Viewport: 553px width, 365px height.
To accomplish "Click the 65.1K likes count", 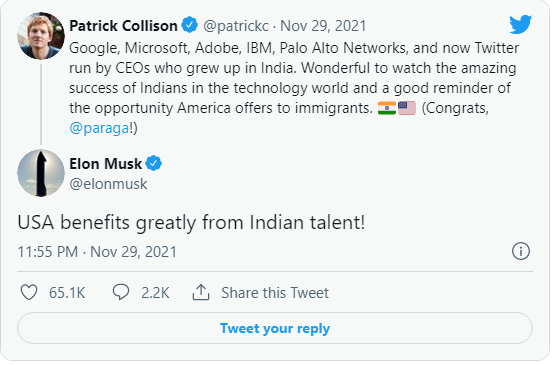I will 67,294.
